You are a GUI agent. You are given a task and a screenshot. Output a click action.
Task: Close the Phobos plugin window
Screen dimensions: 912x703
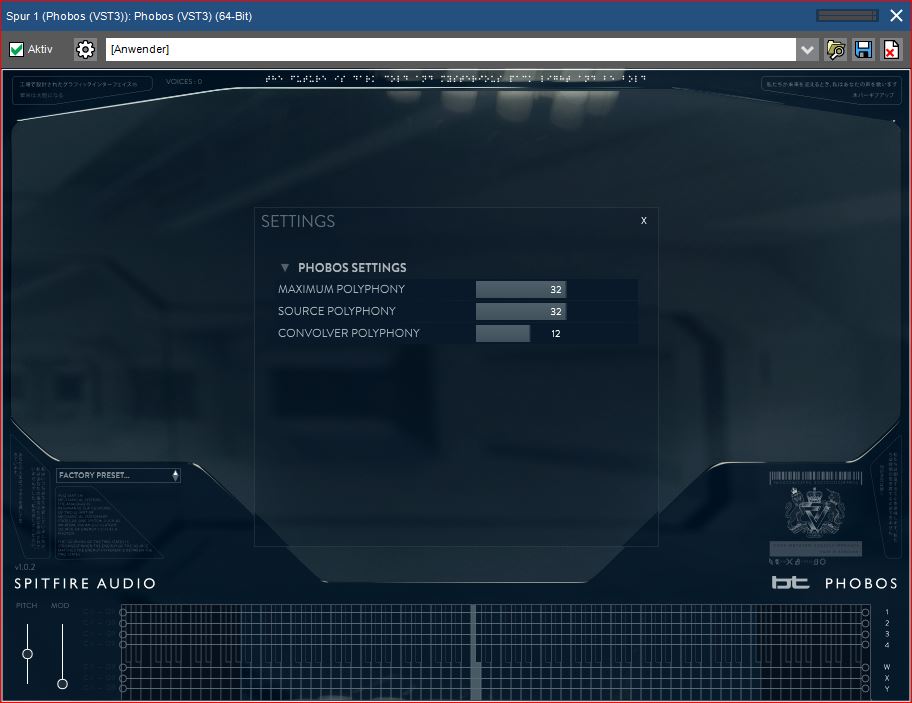coord(896,16)
